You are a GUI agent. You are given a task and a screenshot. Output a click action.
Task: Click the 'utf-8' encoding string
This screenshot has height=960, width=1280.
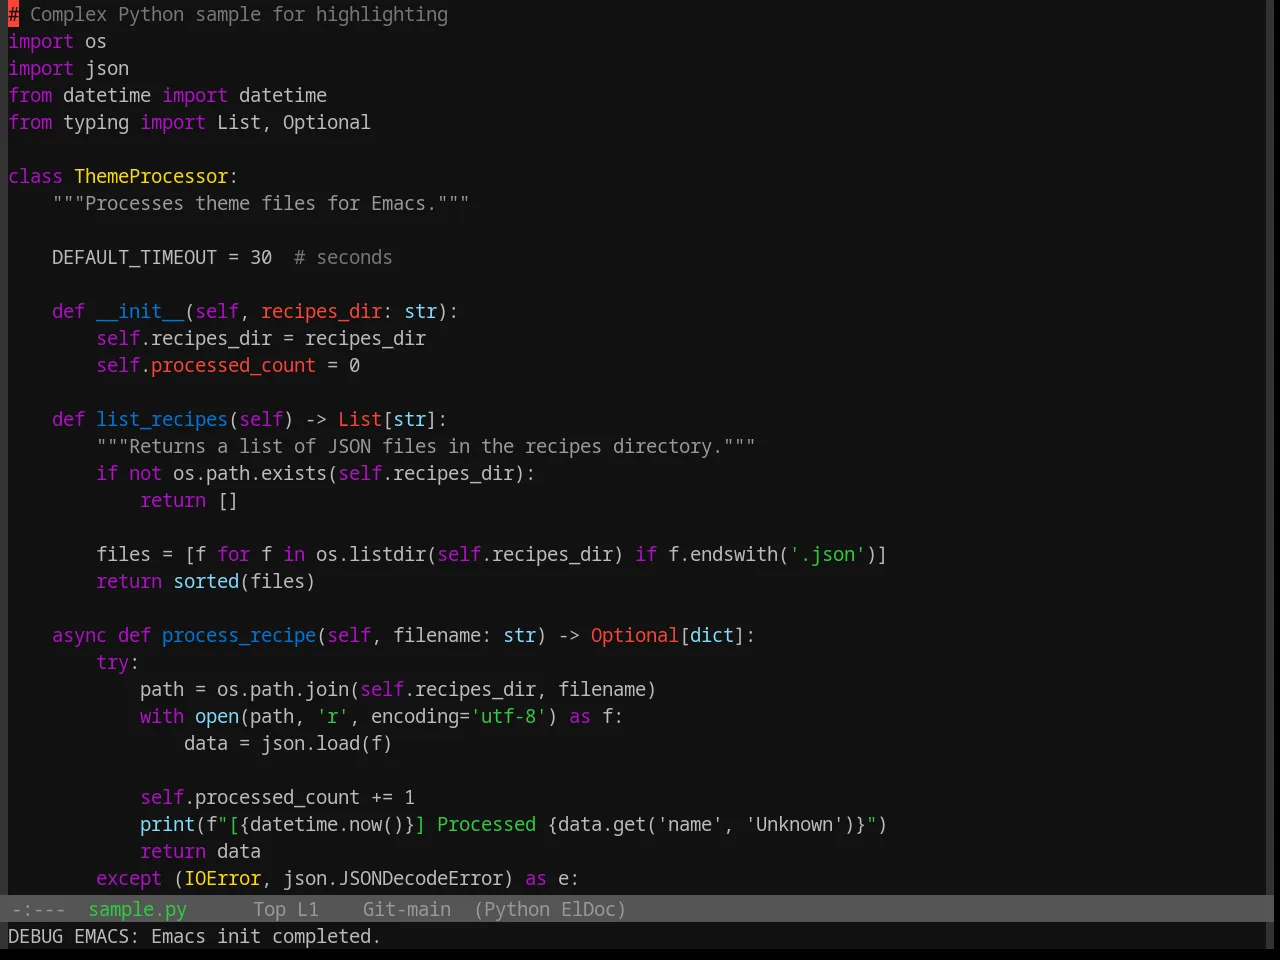tap(509, 716)
